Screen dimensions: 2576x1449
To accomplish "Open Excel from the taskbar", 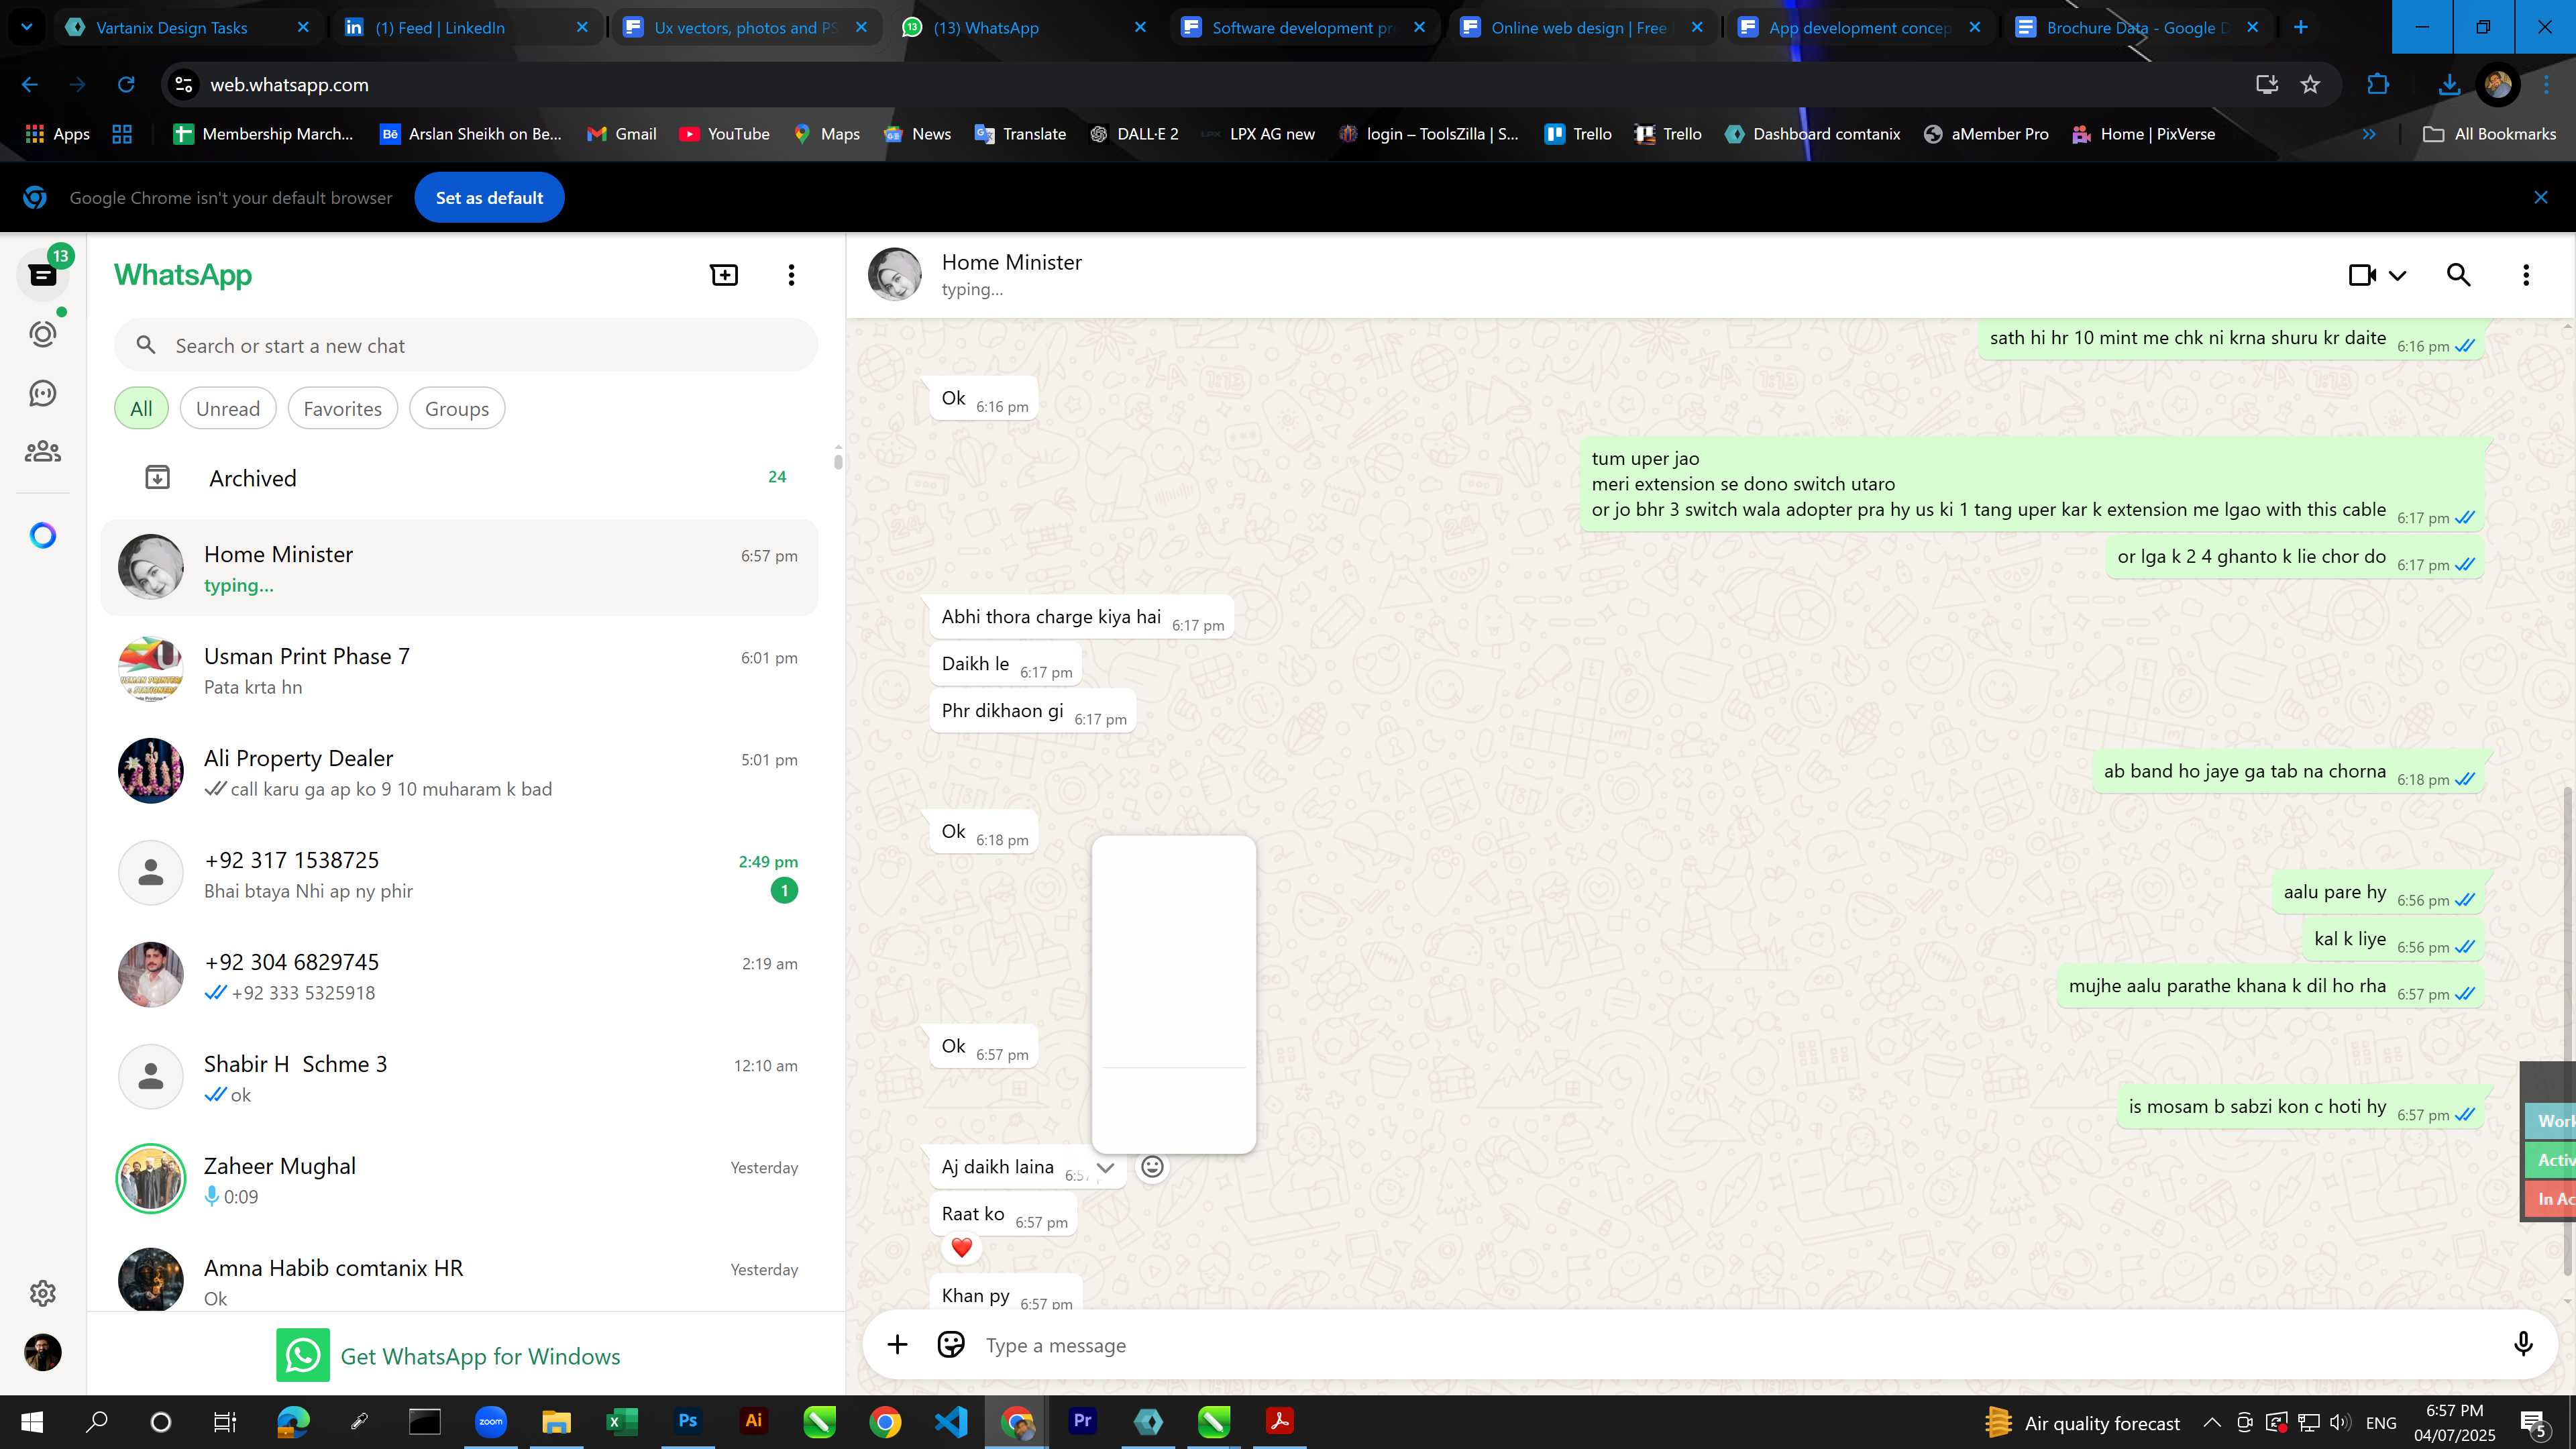I will [622, 1421].
